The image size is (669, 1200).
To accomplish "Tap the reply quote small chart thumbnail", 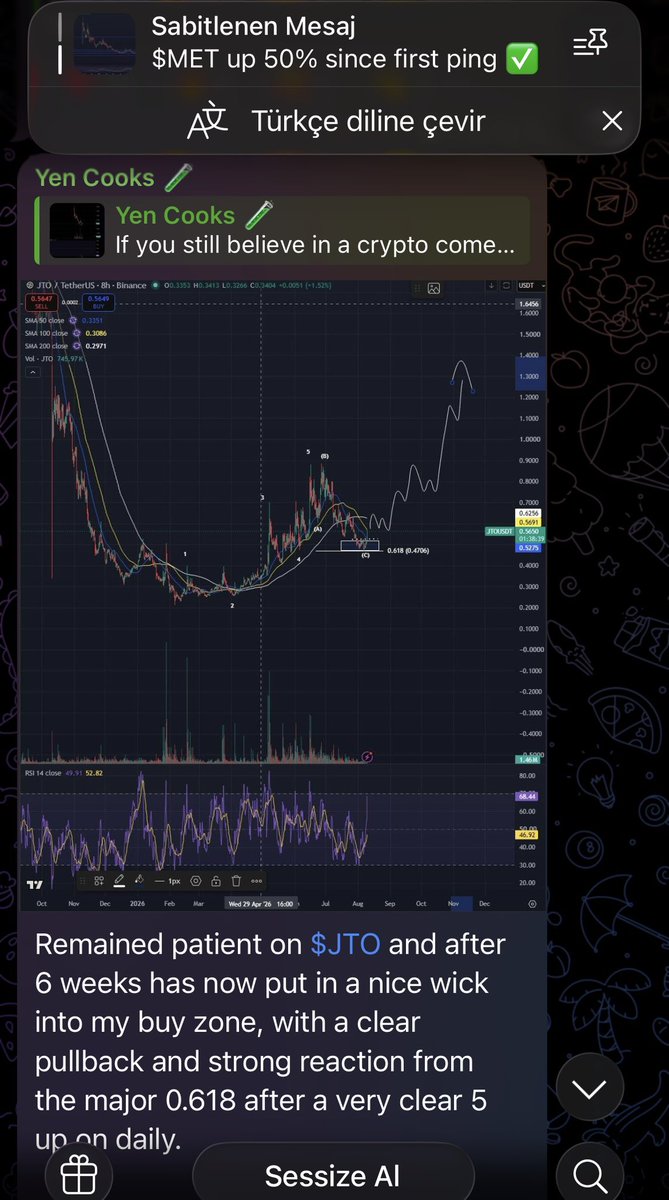I will [x=78, y=229].
